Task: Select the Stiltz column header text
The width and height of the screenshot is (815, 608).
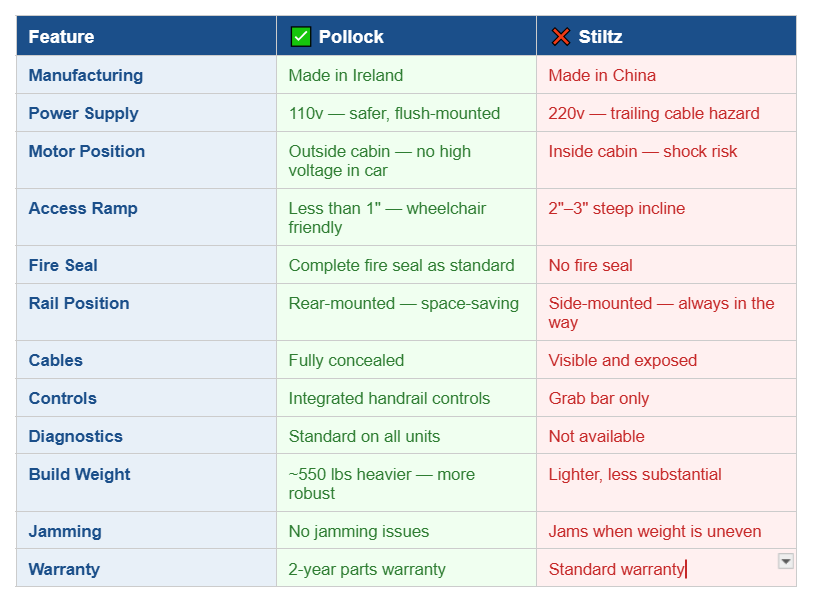Action: tap(600, 37)
